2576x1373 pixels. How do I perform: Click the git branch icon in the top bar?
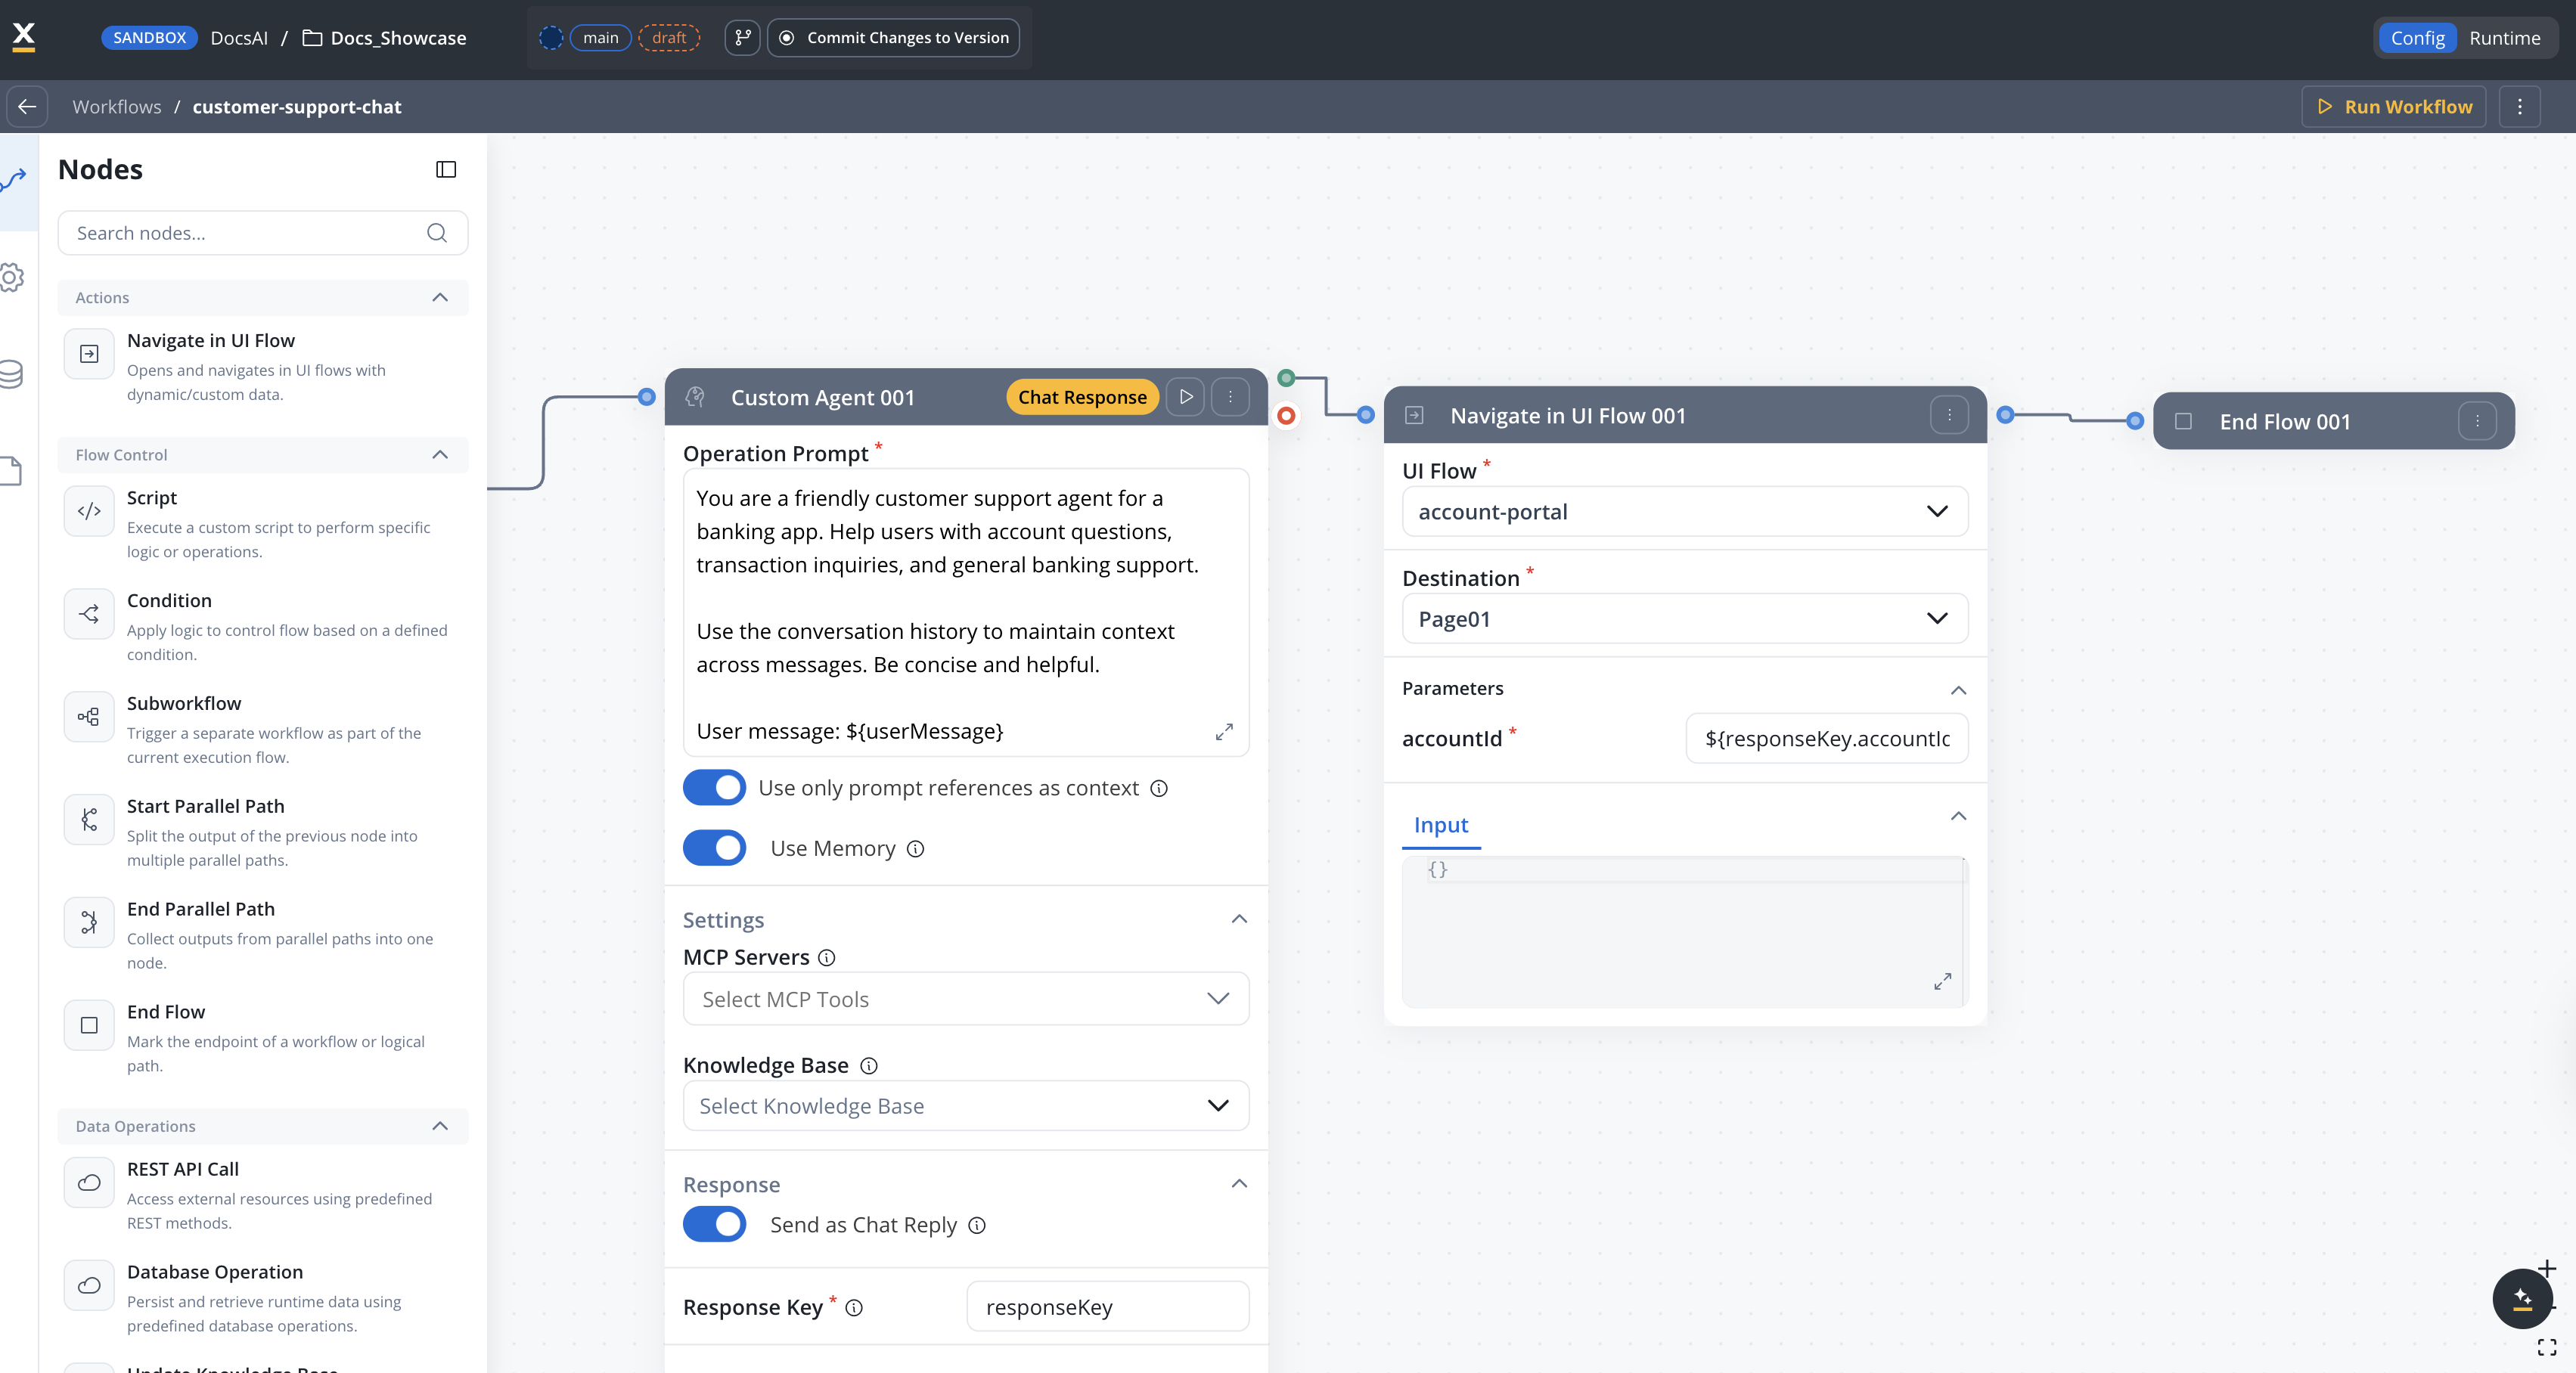[x=742, y=38]
